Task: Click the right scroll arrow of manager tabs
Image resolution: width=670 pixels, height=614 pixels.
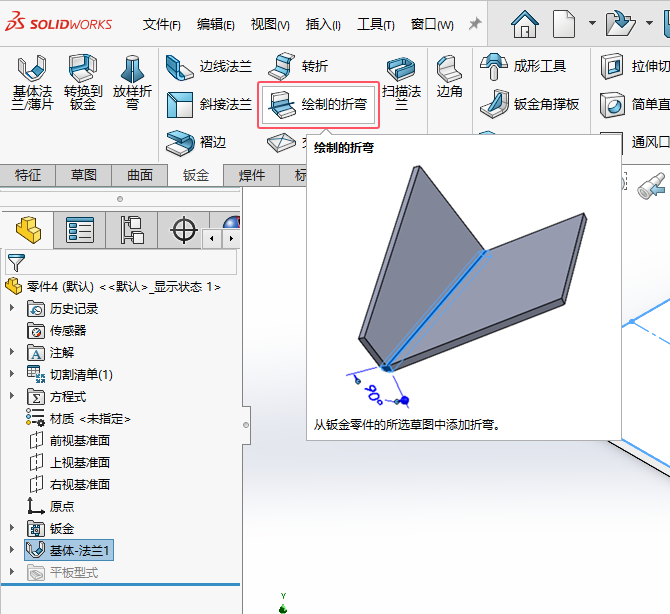Action: pos(231,238)
